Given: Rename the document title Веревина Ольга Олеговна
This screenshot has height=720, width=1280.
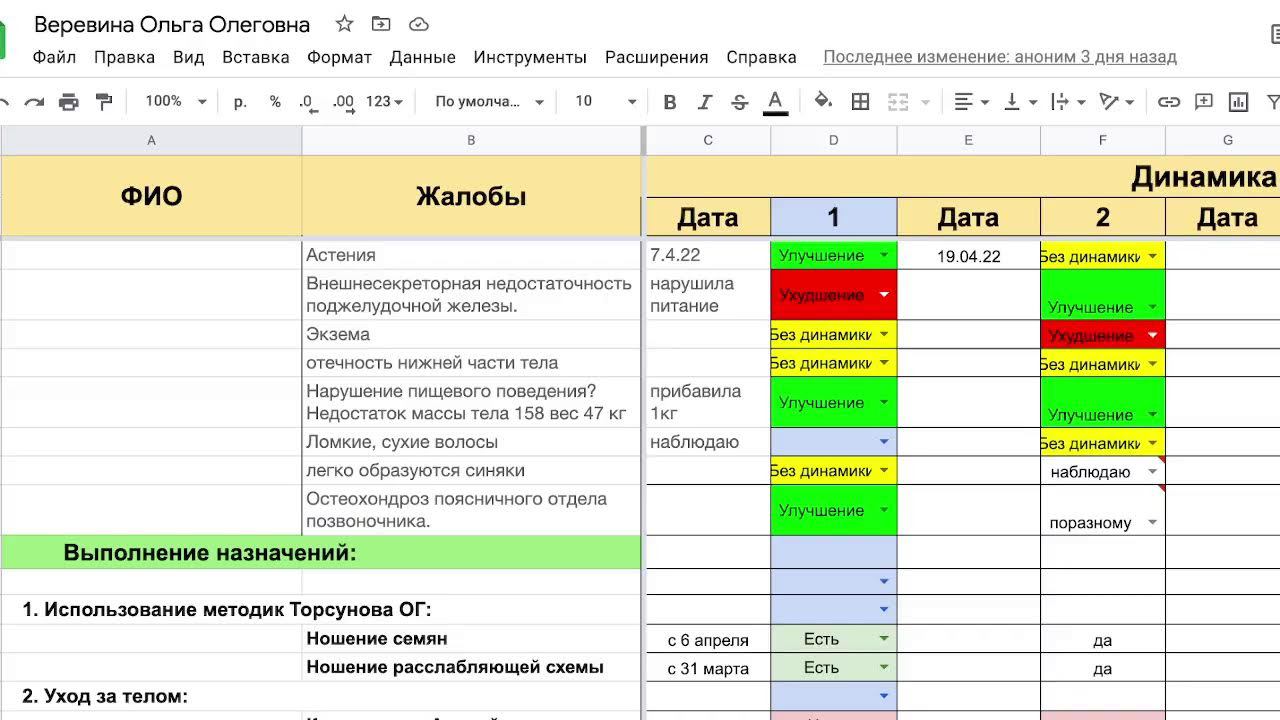Looking at the screenshot, I should (x=172, y=24).
